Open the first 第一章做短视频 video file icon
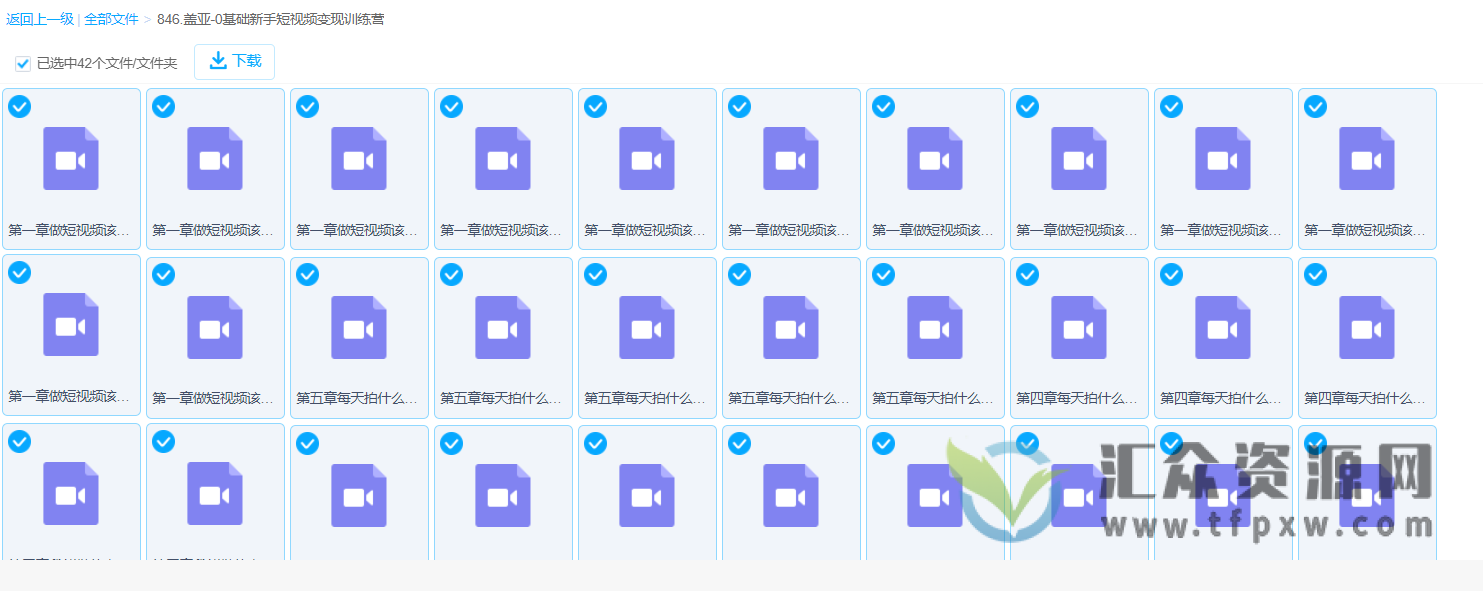 tap(70, 158)
